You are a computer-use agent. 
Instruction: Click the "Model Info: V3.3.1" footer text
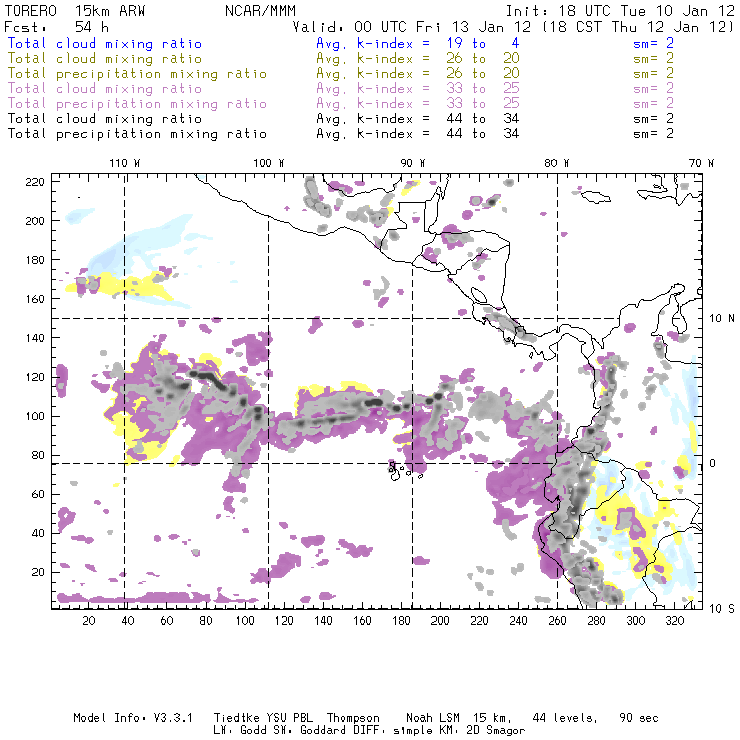(133, 718)
